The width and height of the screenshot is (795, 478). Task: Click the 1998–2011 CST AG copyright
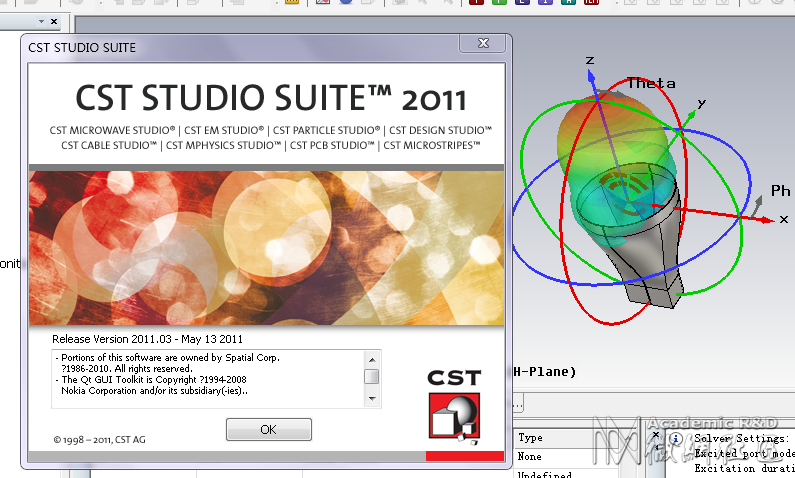pyautogui.click(x=99, y=439)
